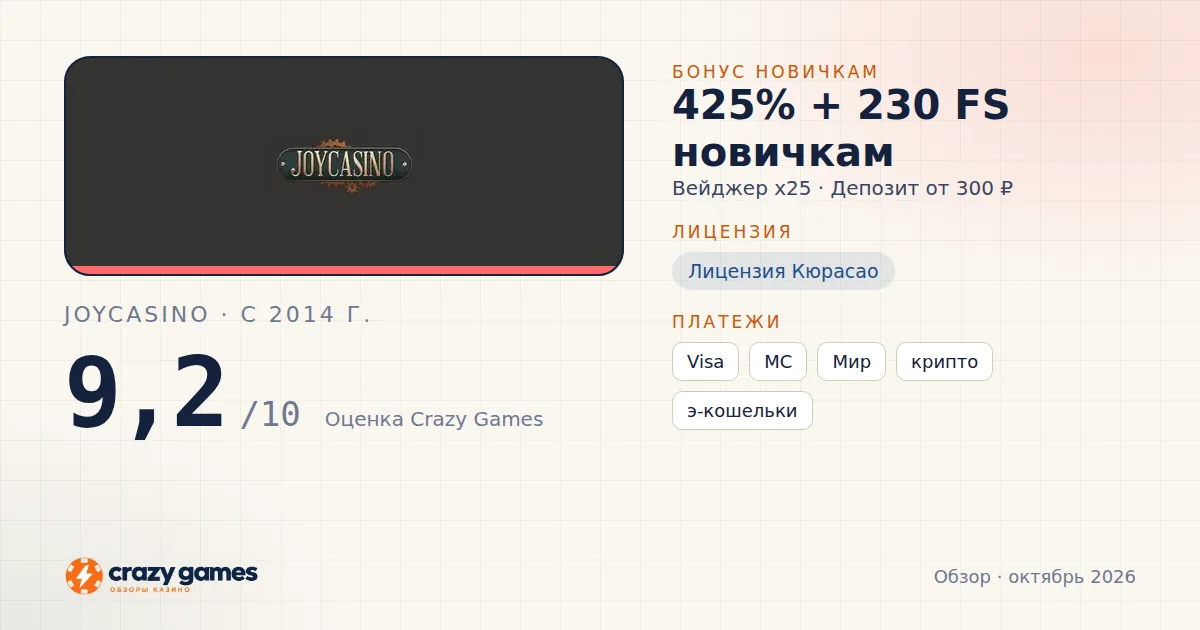Click the Вейджер x25 deposit line

click(x=842, y=188)
